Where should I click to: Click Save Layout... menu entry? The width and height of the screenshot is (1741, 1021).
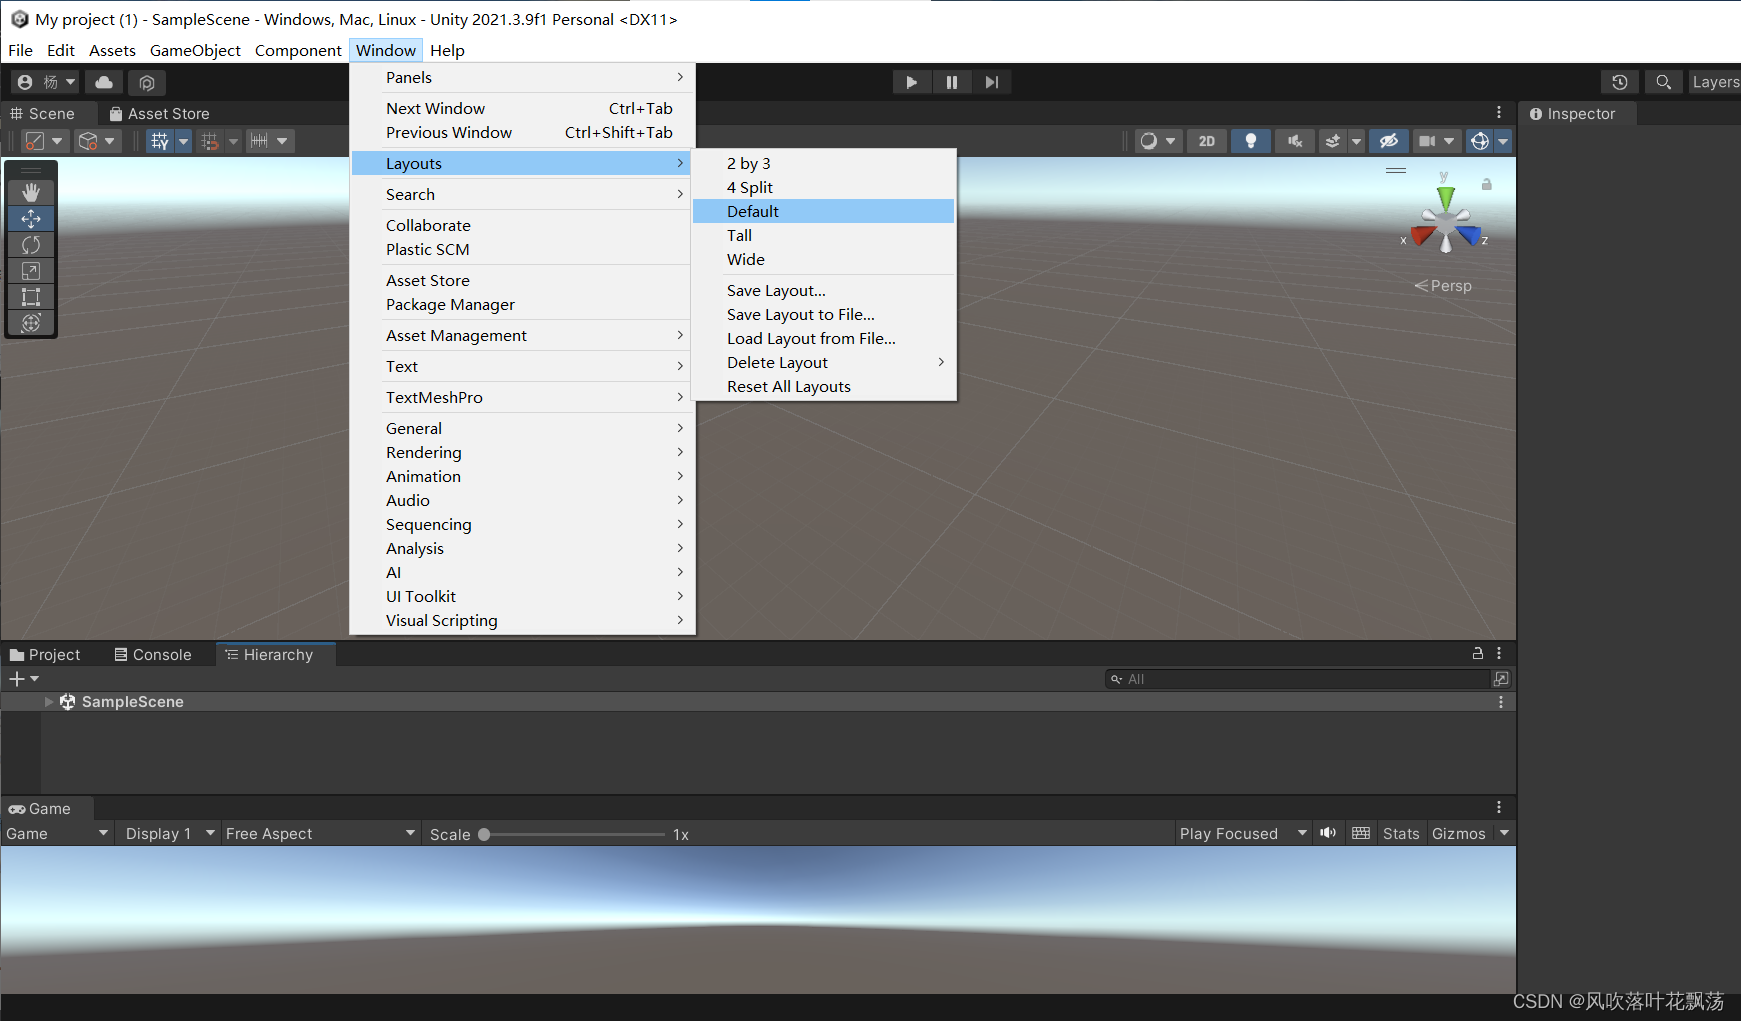pos(823,290)
